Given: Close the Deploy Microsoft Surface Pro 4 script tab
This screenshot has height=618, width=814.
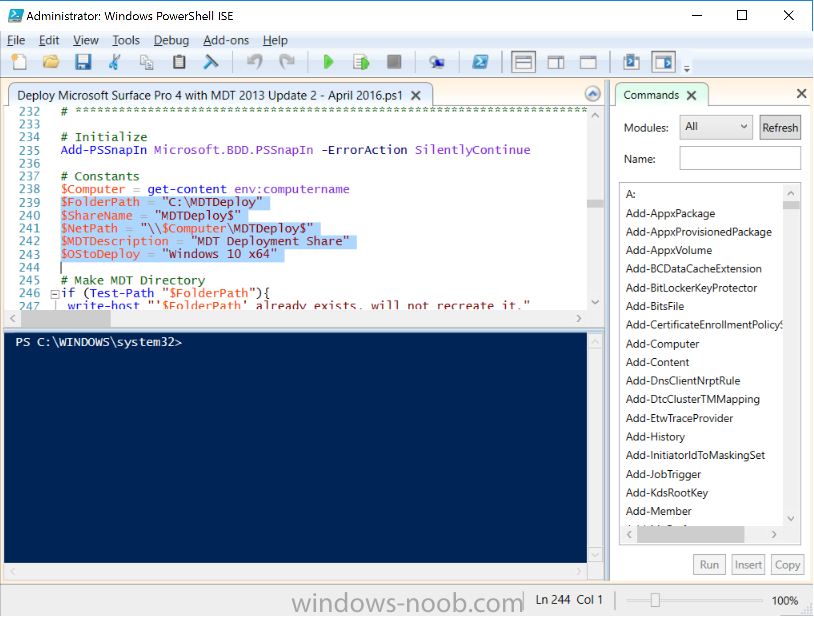Looking at the screenshot, I should (416, 96).
